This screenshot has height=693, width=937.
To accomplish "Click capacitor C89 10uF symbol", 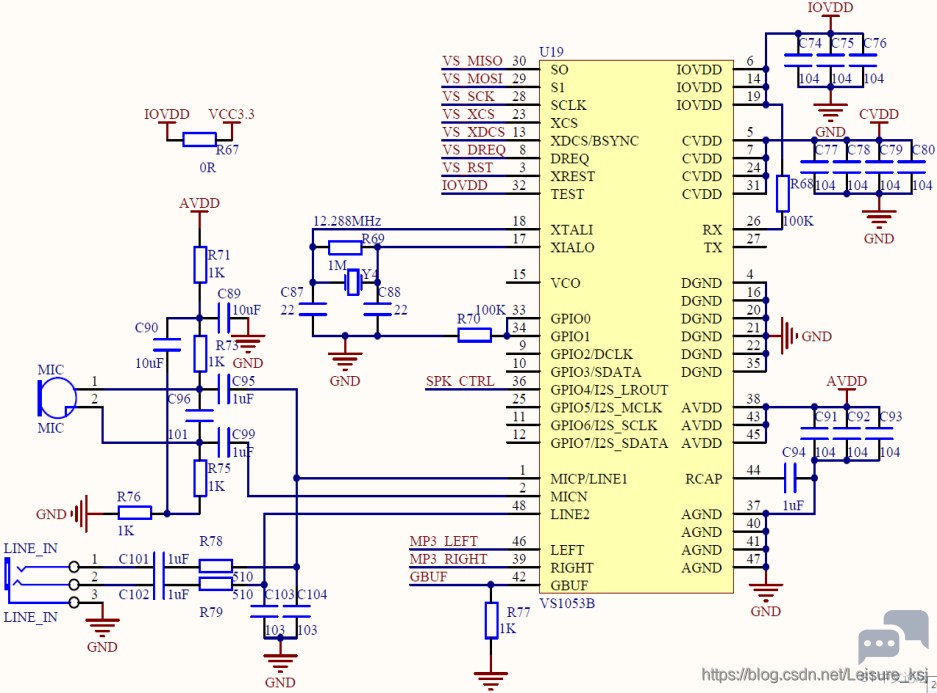I will (x=223, y=318).
